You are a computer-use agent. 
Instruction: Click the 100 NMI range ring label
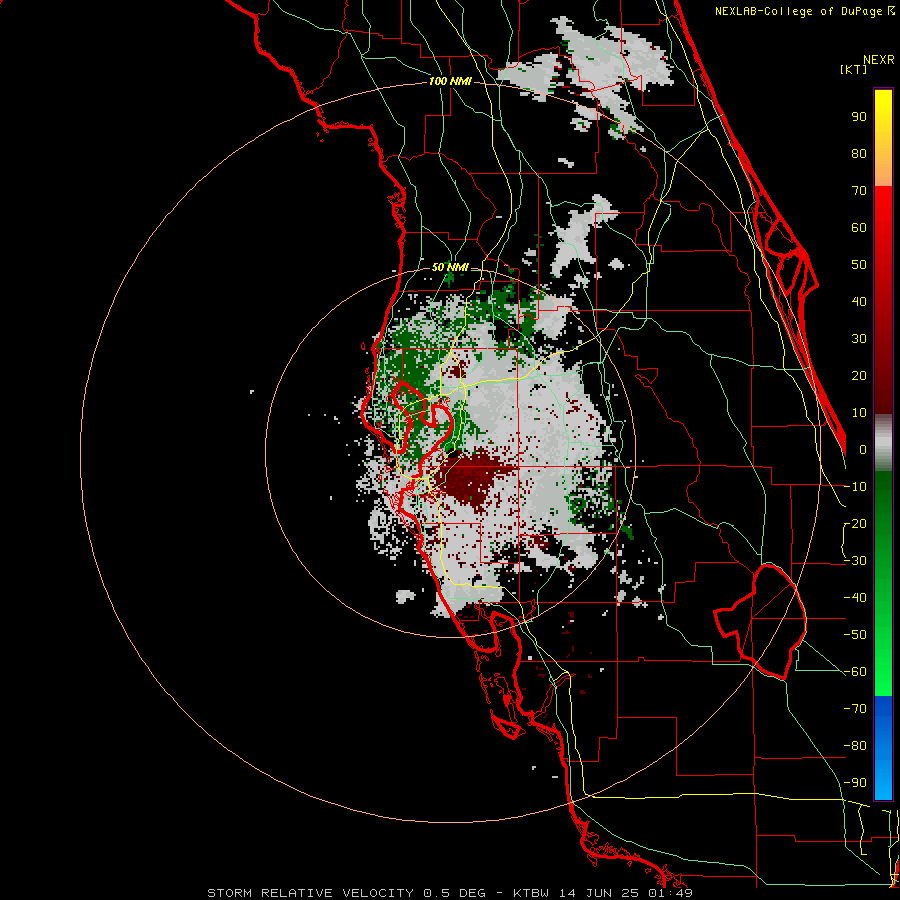pyautogui.click(x=450, y=82)
